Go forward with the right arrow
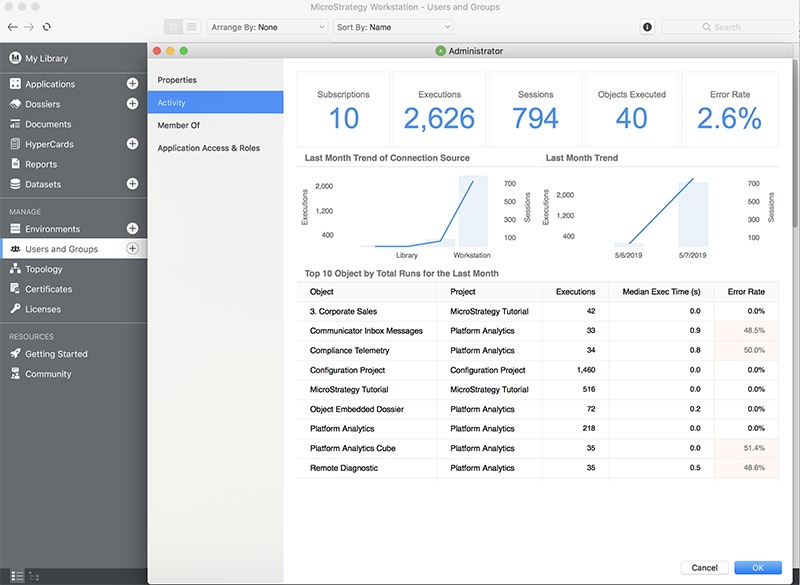 [29, 27]
